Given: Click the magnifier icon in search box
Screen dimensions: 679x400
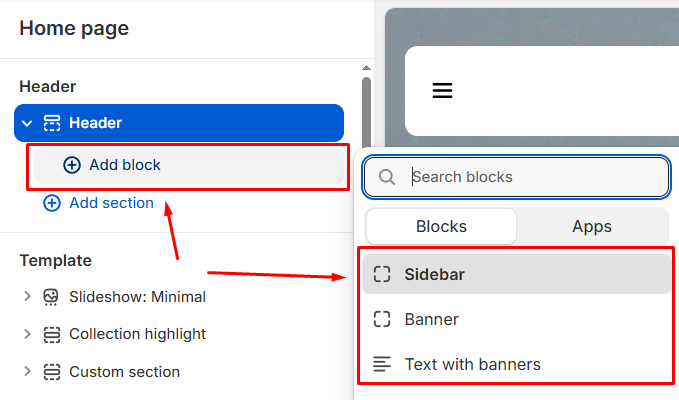Looking at the screenshot, I should 387,177.
